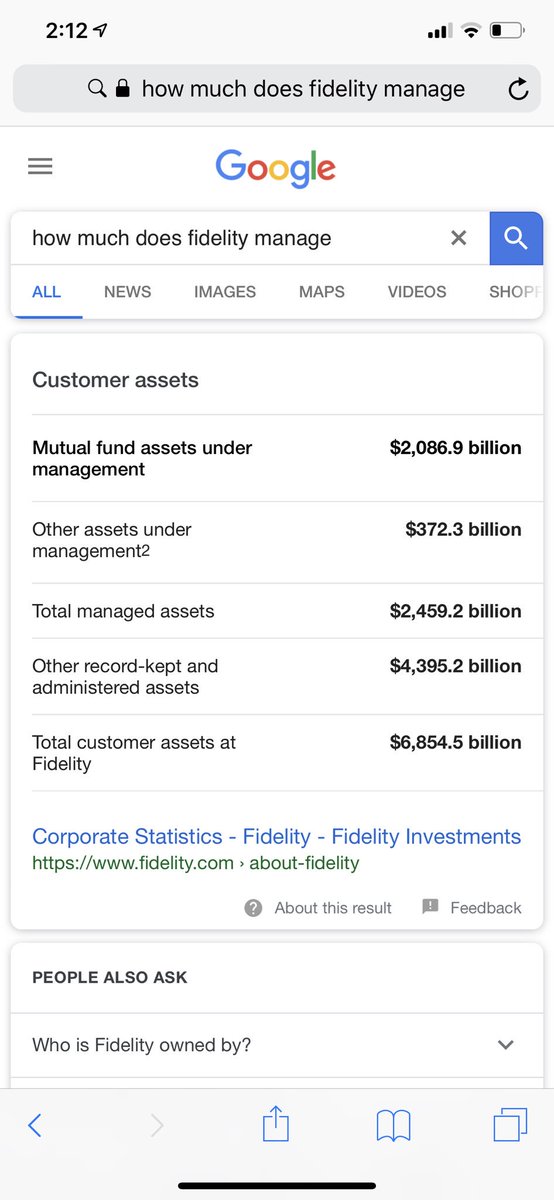Show open Safari tabs icon
This screenshot has height=1200, width=554.
(x=510, y=1125)
